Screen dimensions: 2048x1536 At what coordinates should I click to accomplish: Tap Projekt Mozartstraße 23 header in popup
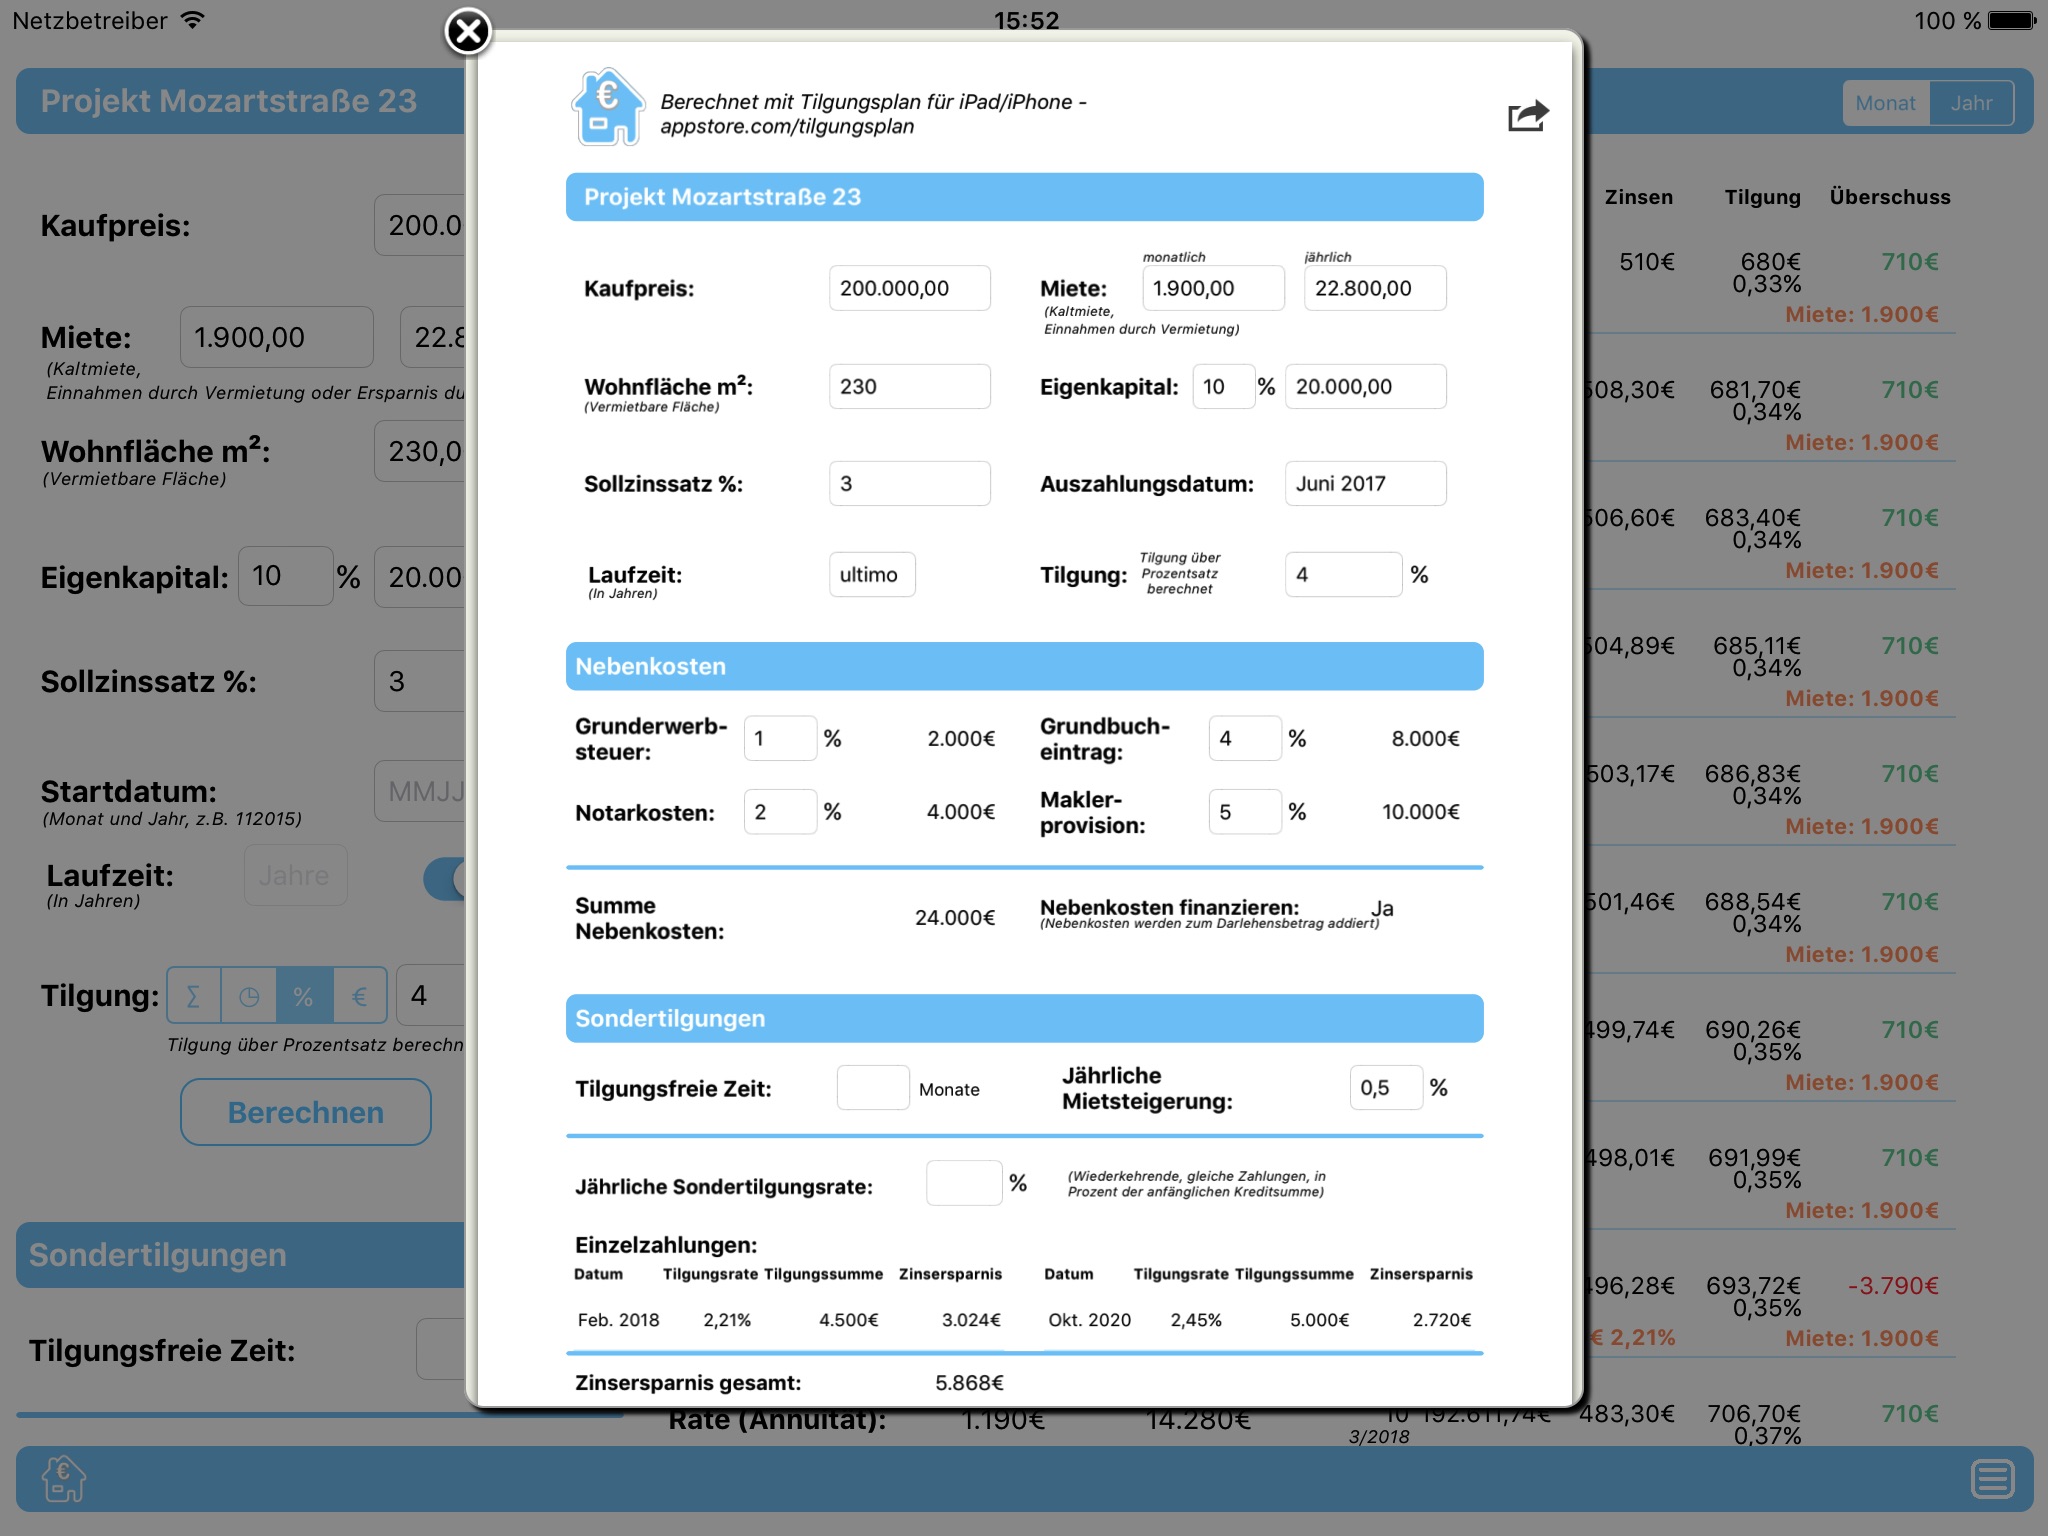(1024, 197)
